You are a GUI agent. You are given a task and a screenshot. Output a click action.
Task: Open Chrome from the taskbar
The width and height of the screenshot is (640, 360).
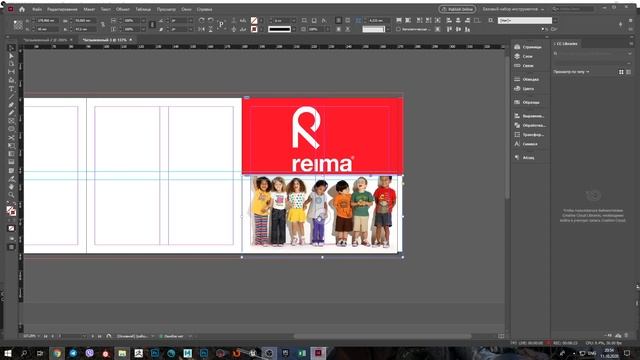pyautogui.click(x=57, y=353)
